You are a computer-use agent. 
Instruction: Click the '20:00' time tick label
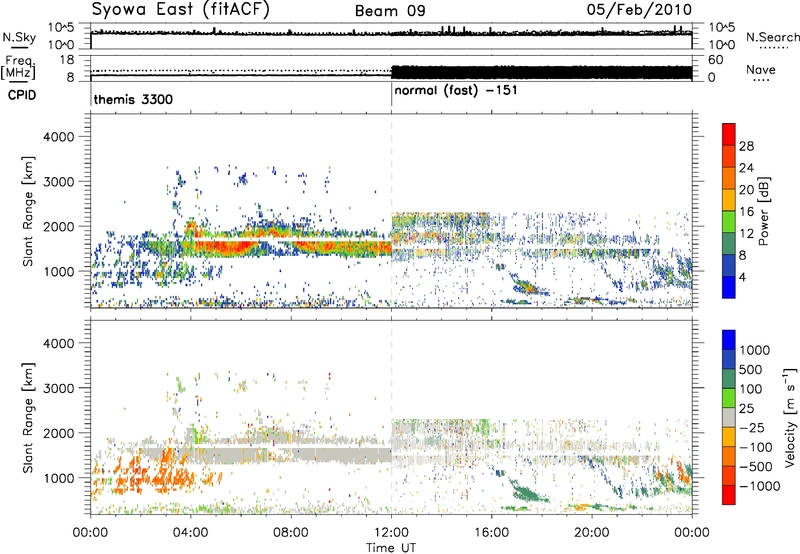pyautogui.click(x=591, y=533)
